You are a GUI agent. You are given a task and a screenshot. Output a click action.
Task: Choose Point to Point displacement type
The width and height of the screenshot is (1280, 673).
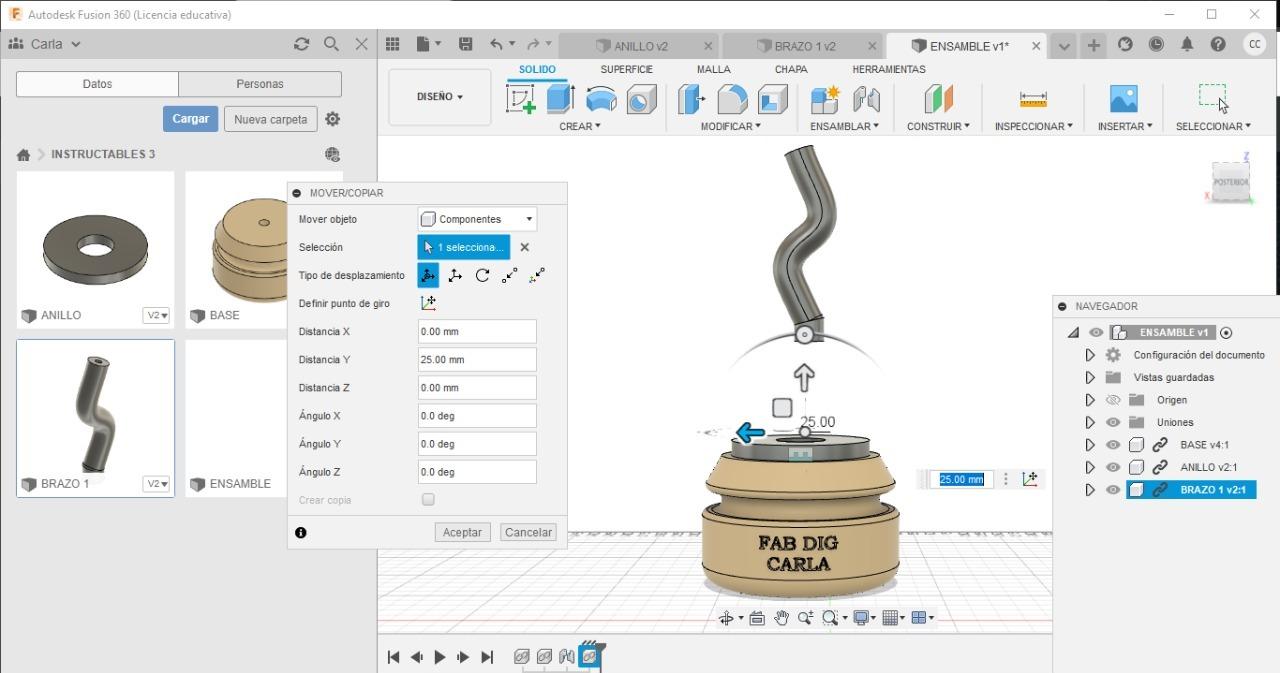510,275
